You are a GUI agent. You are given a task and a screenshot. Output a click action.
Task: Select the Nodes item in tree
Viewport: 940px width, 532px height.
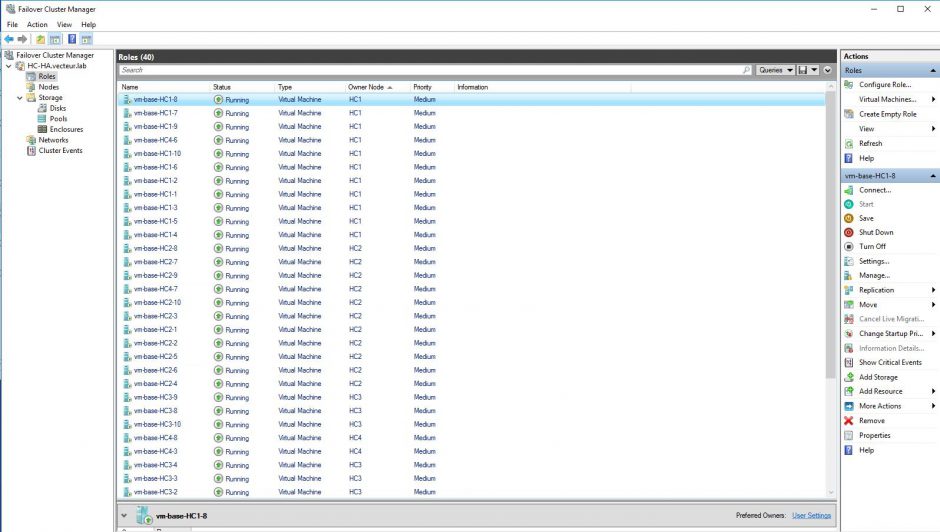(48, 87)
